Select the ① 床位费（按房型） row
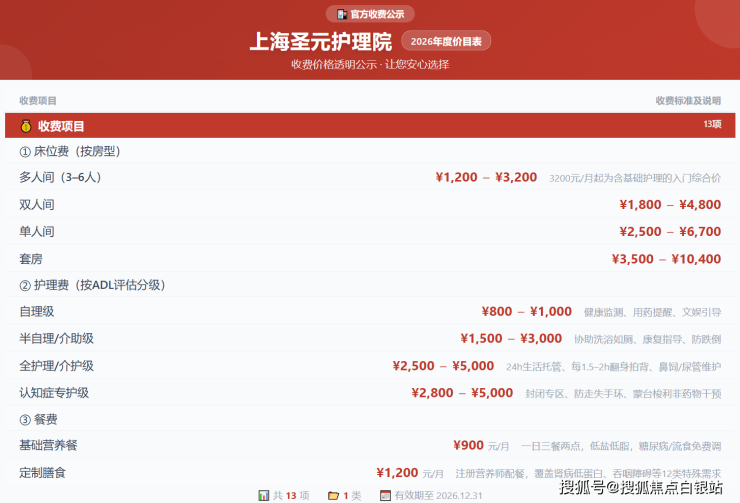This screenshot has height=503, width=740. click(370, 151)
